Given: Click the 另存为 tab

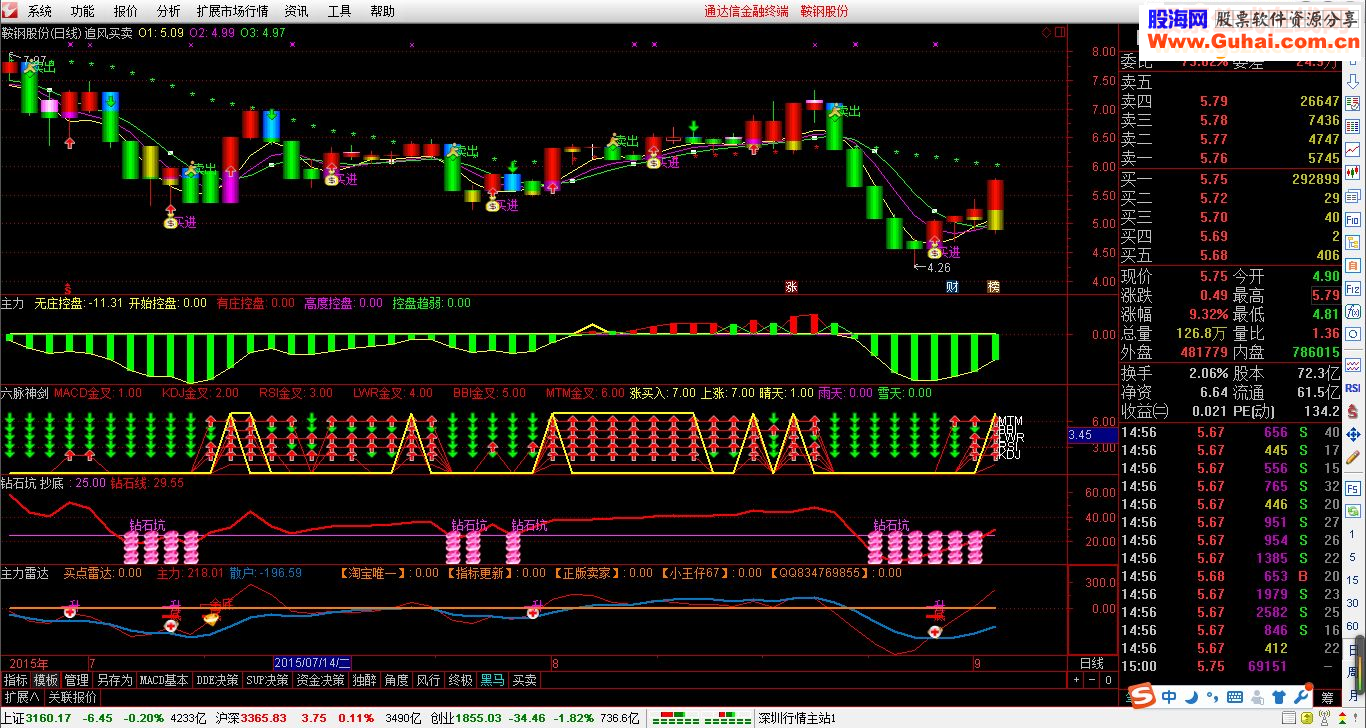Looking at the screenshot, I should pos(114,680).
